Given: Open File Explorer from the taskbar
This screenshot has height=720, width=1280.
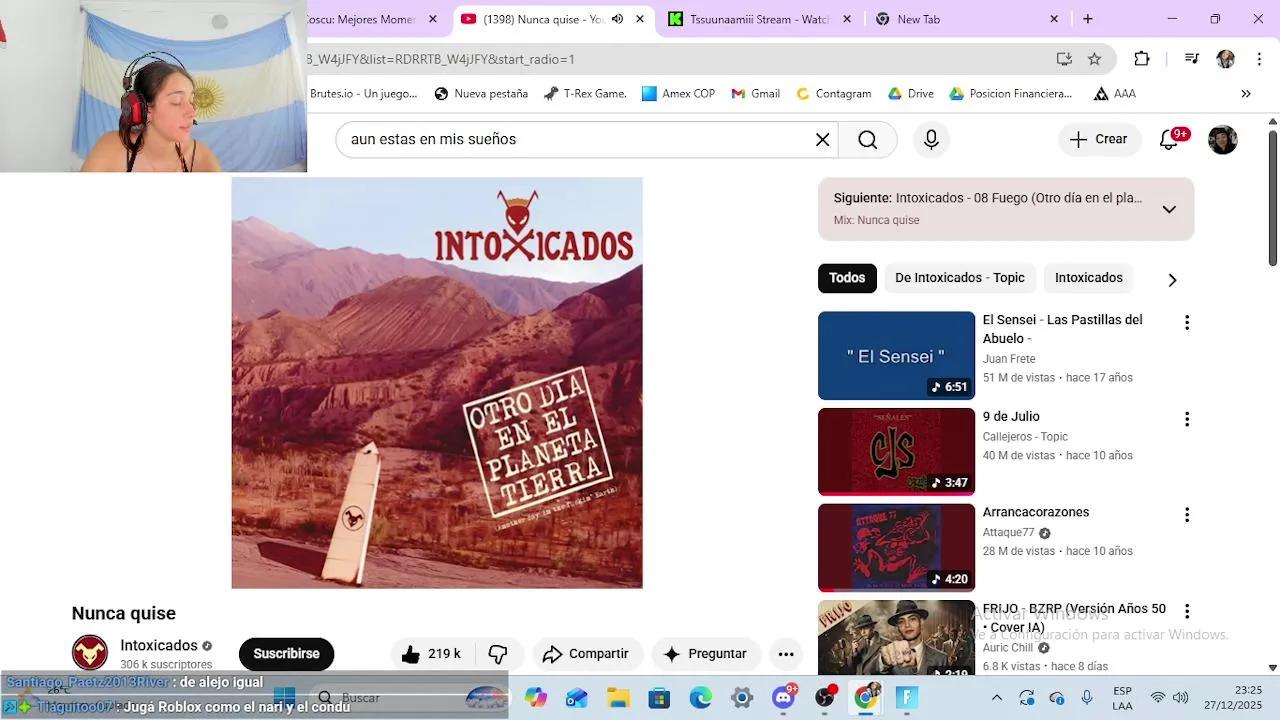Looking at the screenshot, I should pos(618,697).
